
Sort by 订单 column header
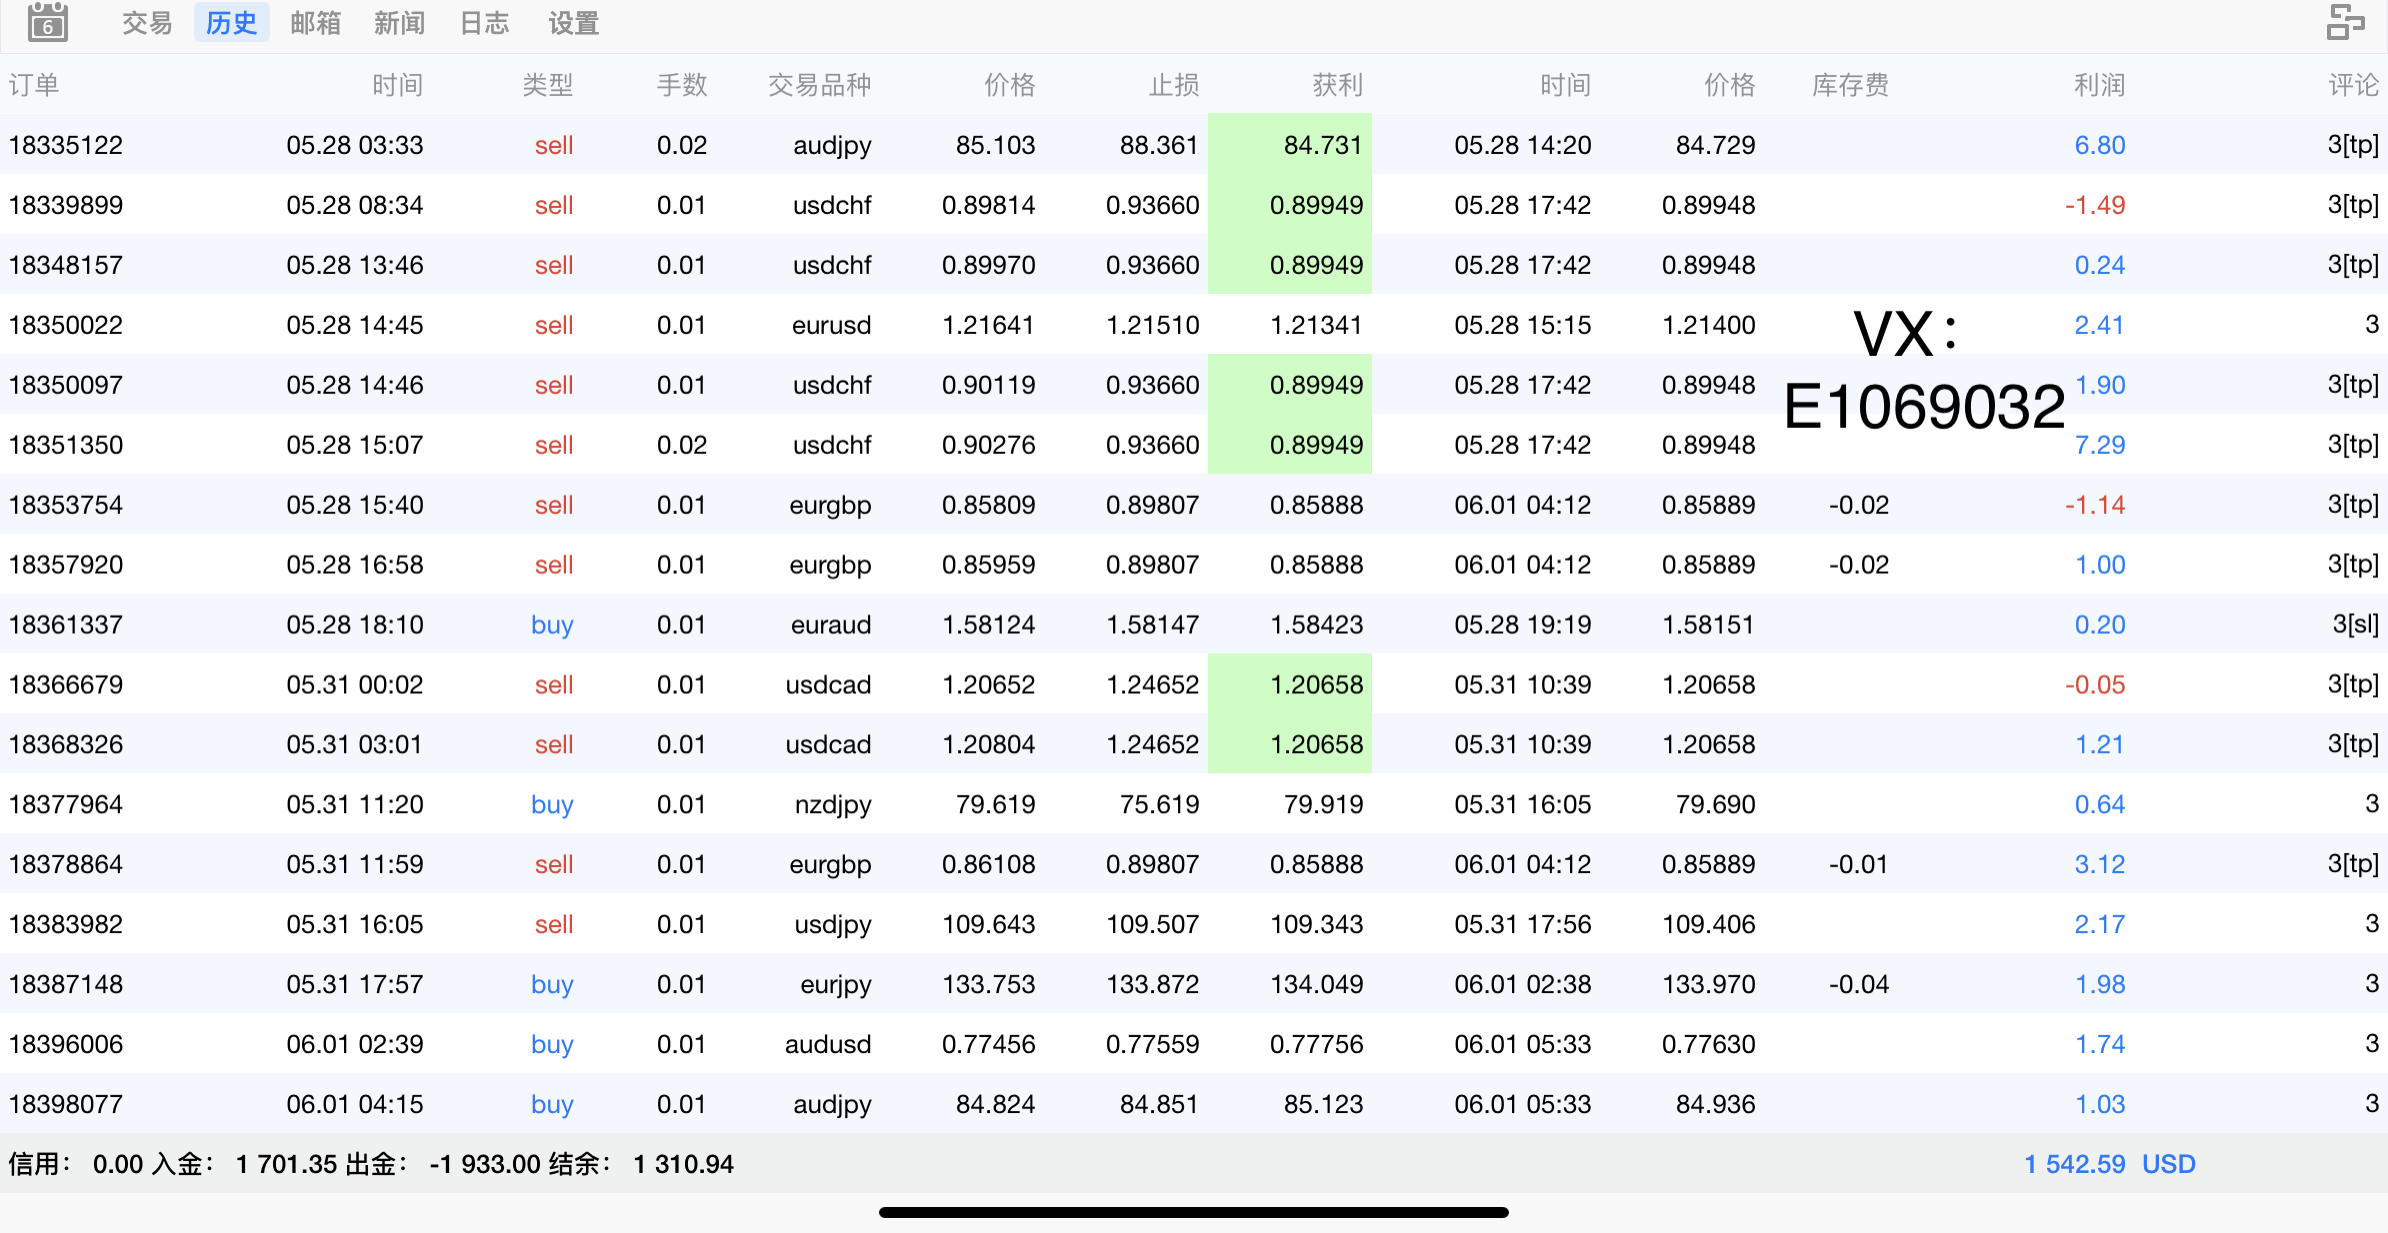click(x=34, y=85)
